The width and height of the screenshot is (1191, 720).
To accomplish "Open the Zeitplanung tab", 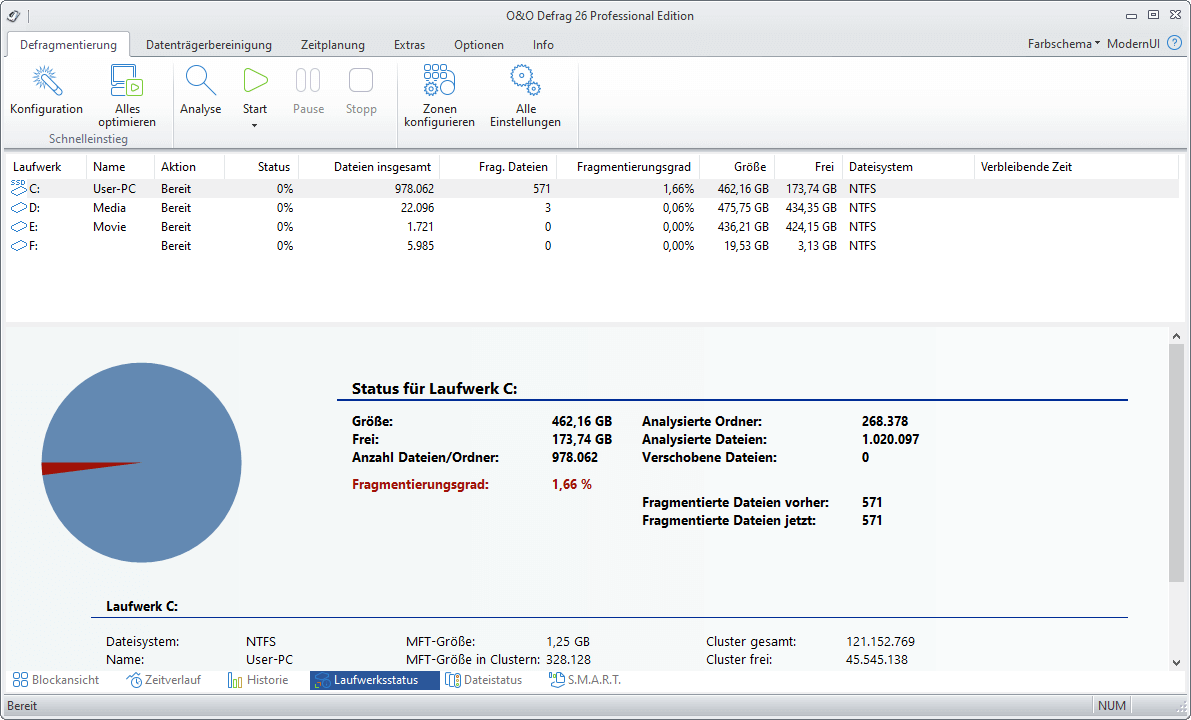I will coord(333,45).
